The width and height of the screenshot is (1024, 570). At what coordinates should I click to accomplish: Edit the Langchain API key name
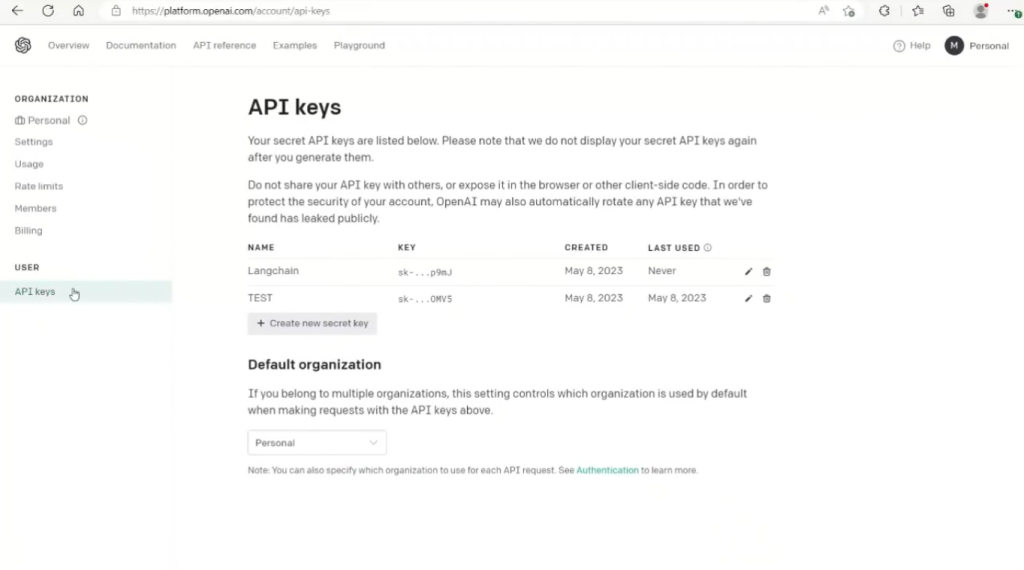click(x=748, y=271)
